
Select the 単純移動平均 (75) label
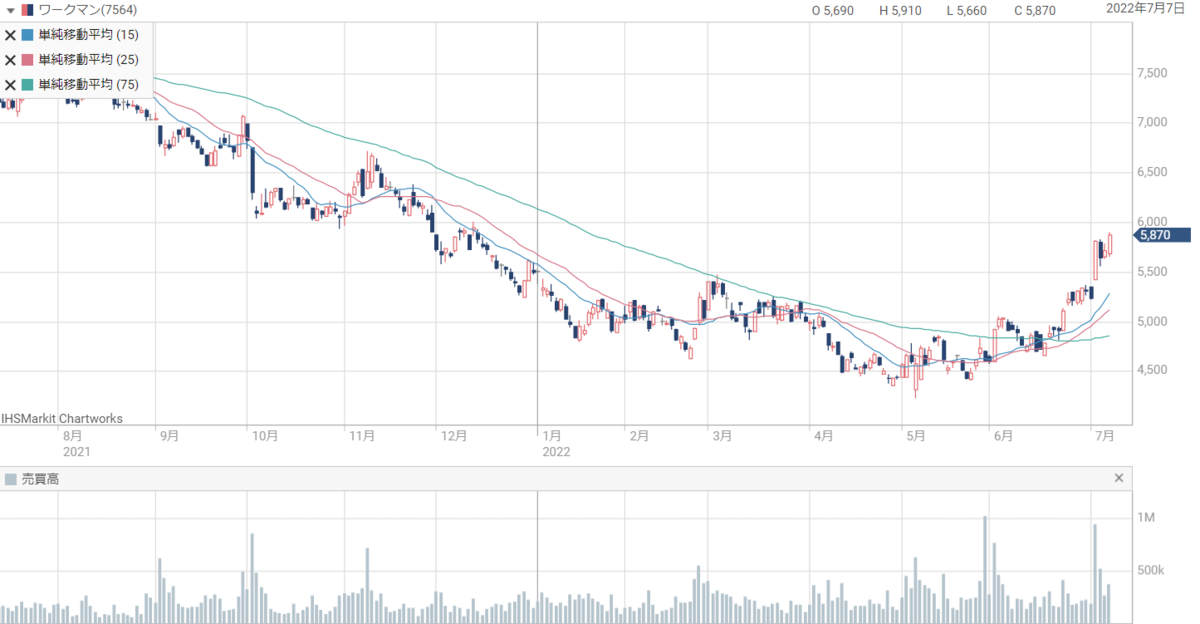(x=89, y=85)
